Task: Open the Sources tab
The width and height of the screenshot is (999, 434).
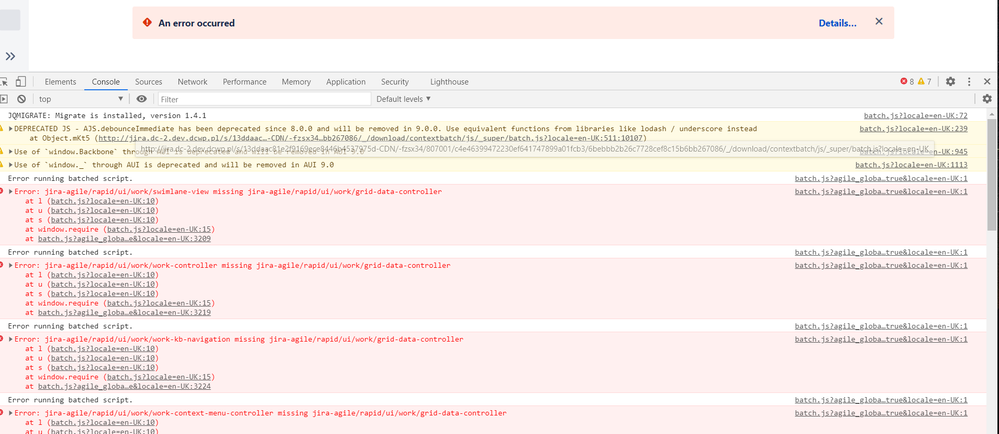Action: coord(148,82)
